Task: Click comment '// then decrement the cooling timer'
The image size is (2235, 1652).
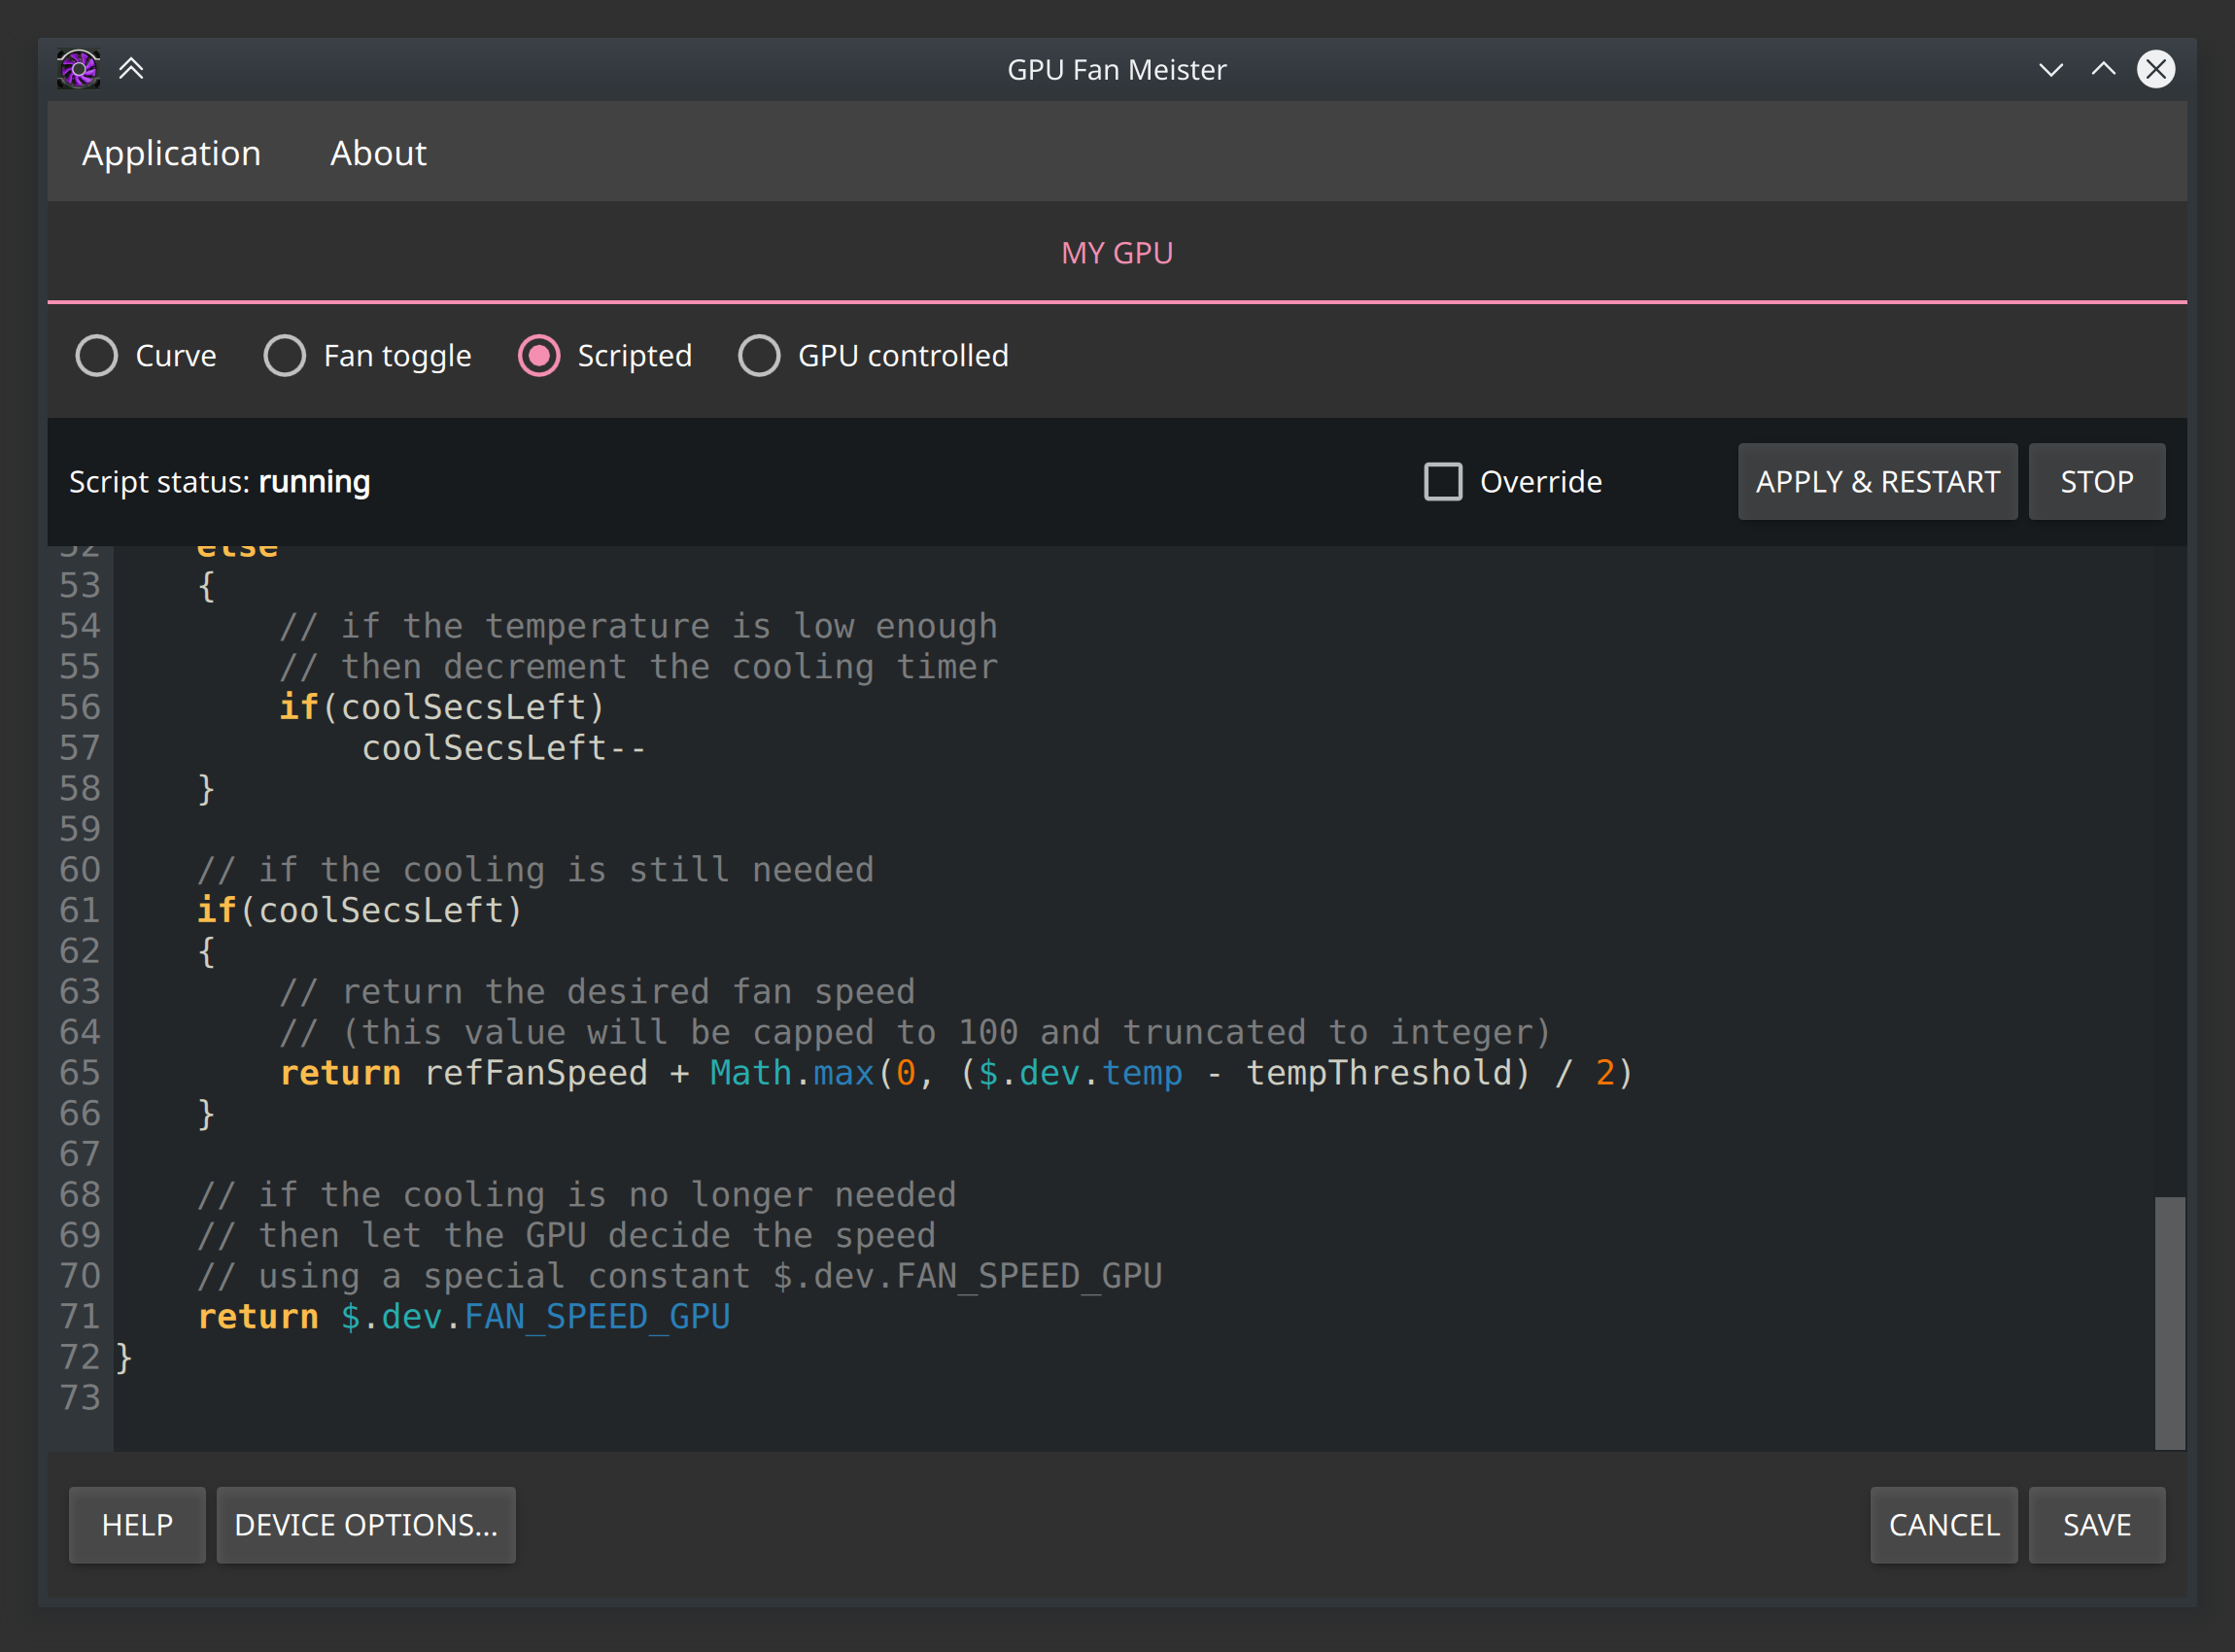Action: click(x=638, y=667)
